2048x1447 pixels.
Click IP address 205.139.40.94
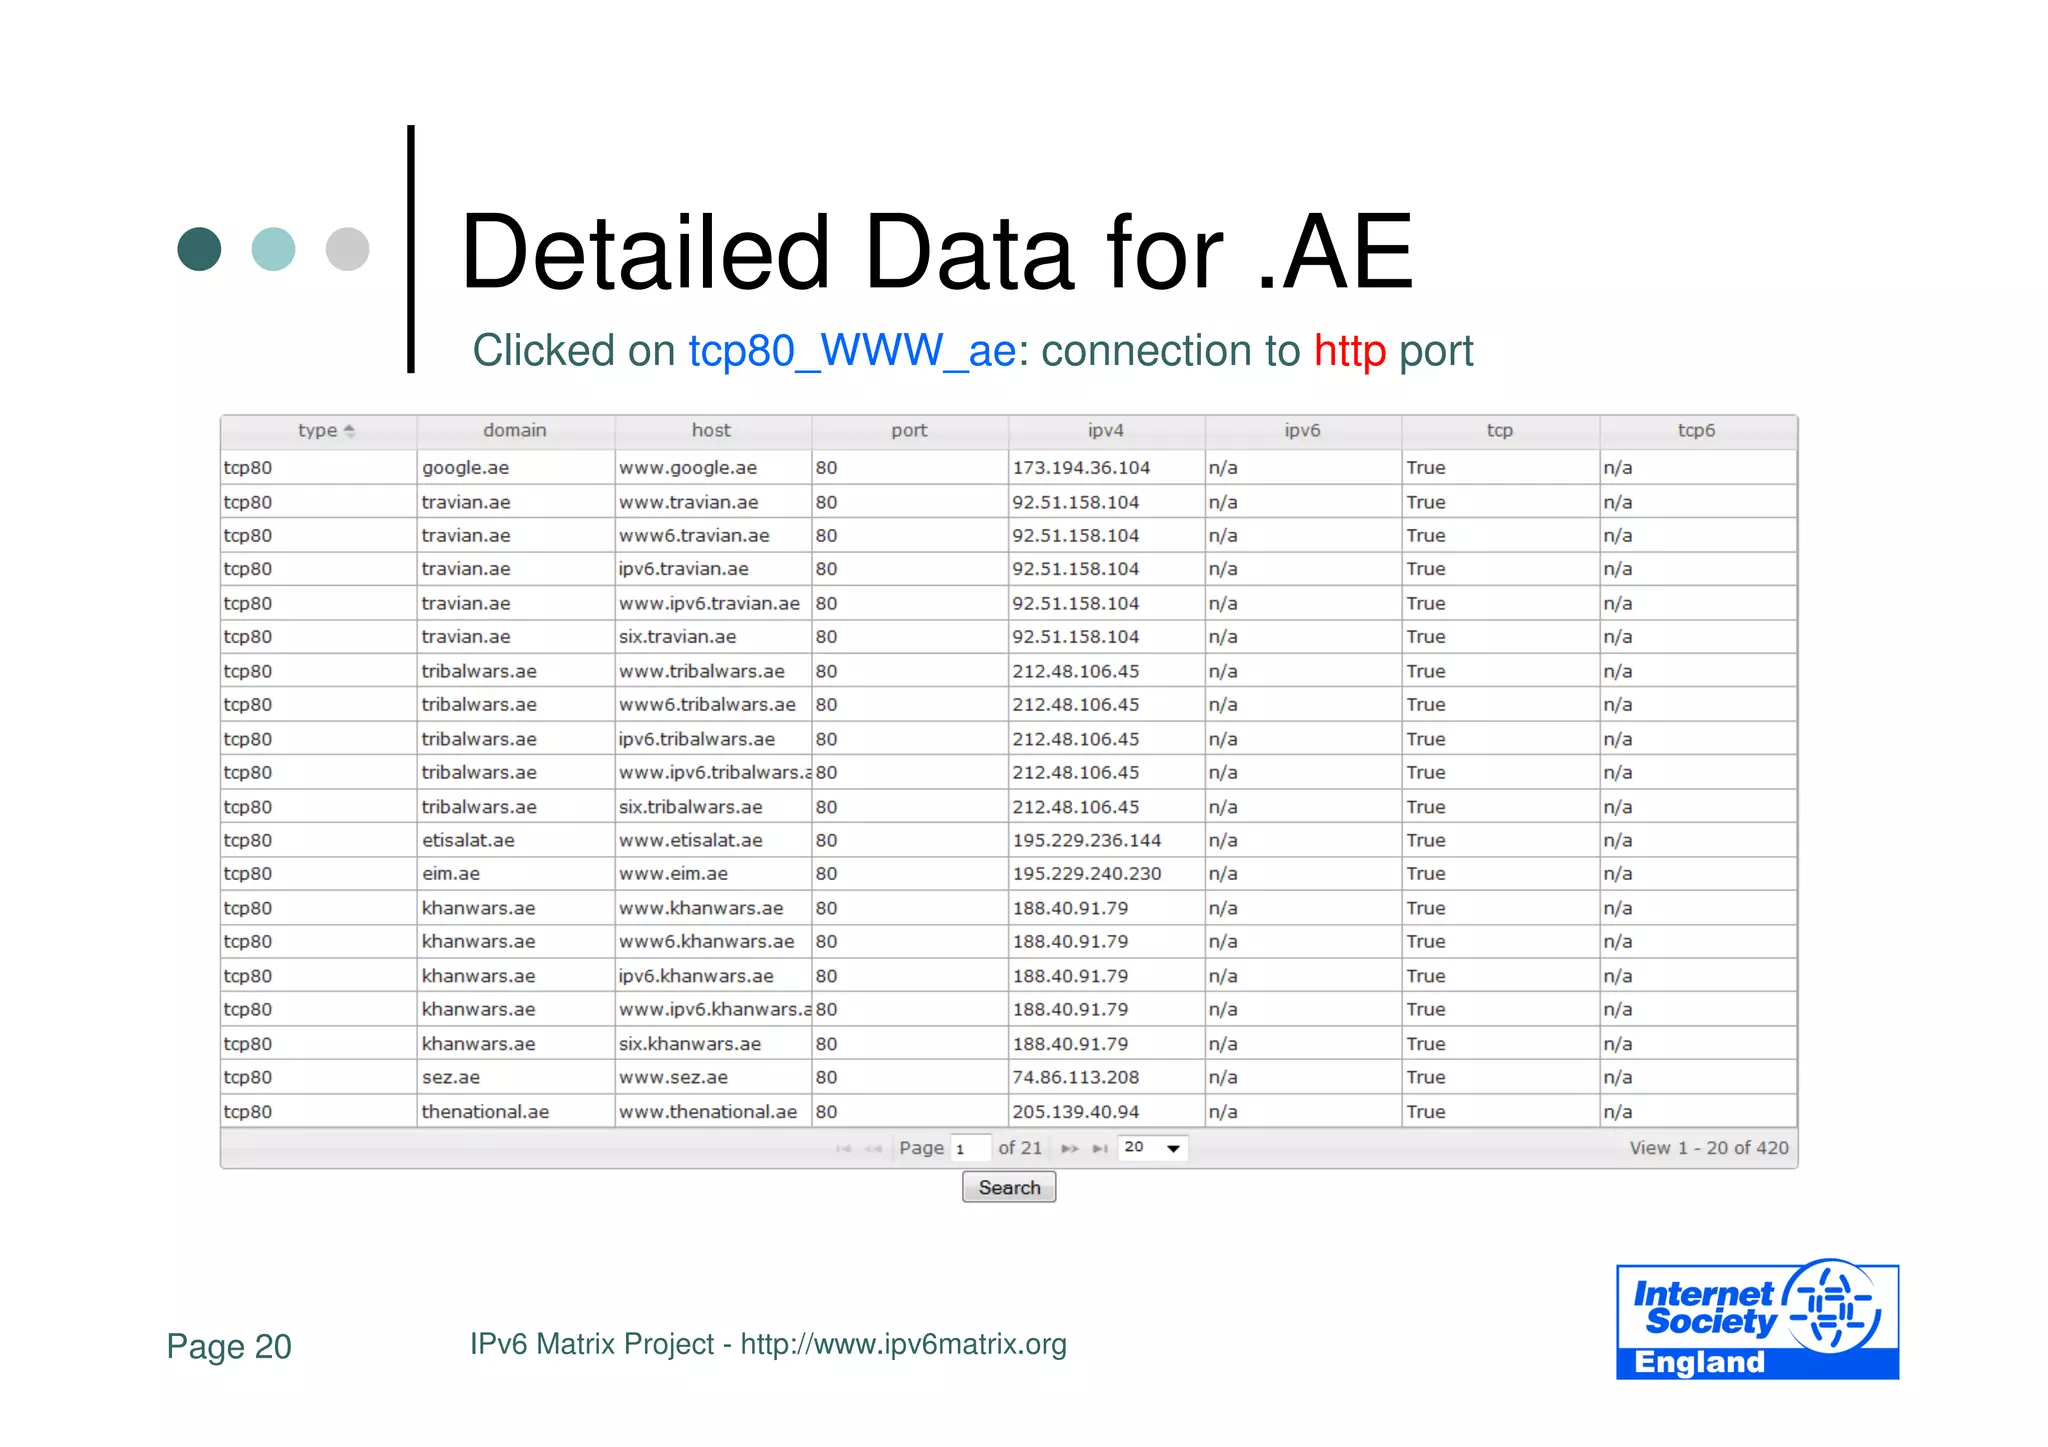click(1076, 1112)
